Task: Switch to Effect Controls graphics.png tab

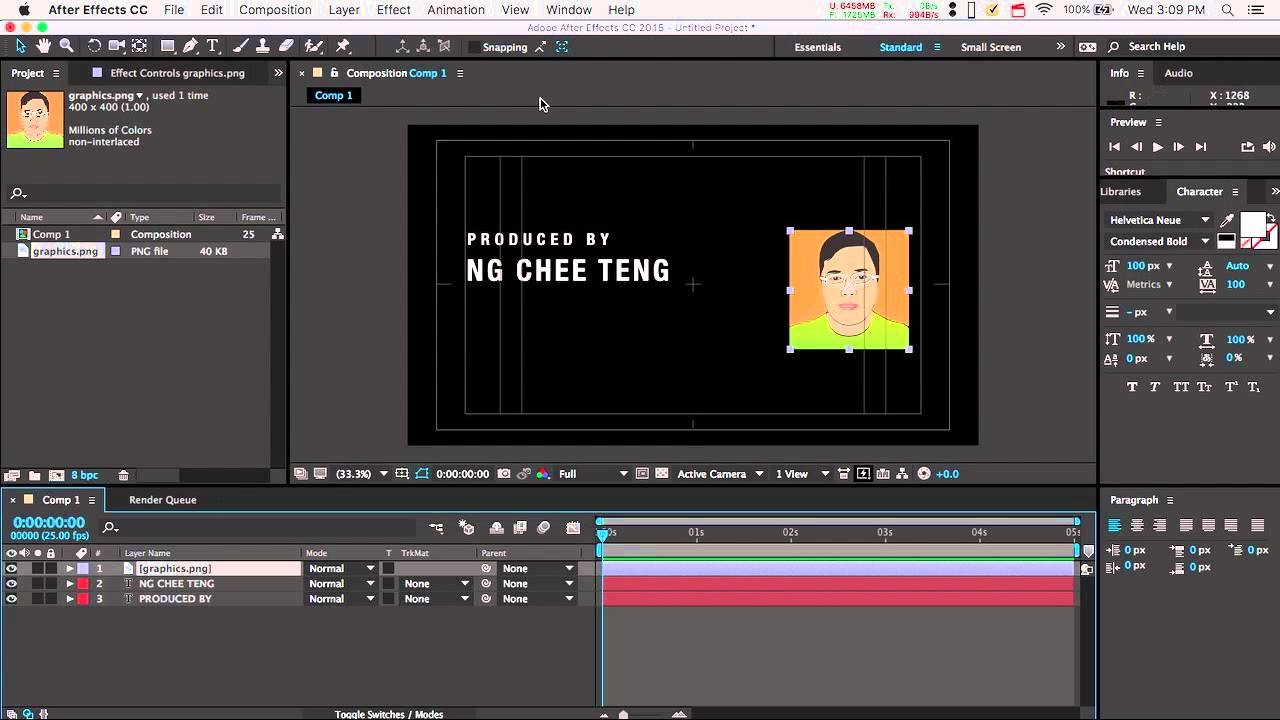Action: [177, 73]
